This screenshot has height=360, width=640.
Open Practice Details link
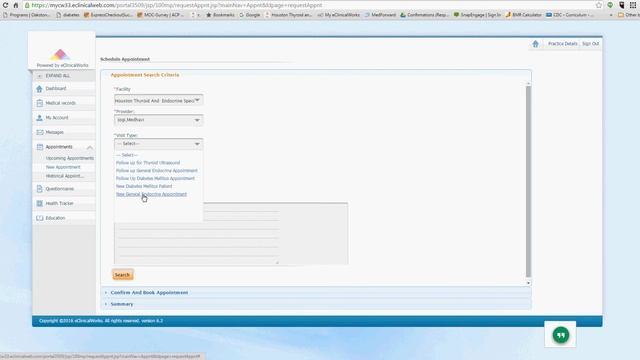[562, 44]
